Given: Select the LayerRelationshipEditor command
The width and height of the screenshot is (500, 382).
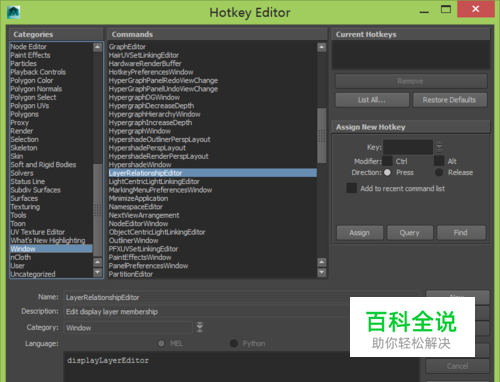Looking at the screenshot, I should (x=213, y=173).
